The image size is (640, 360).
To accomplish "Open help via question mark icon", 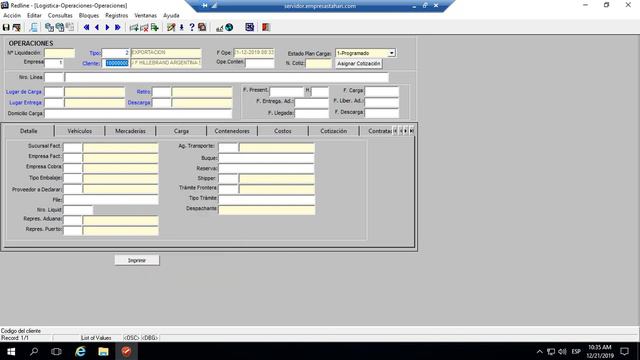I will pyautogui.click(x=192, y=27).
